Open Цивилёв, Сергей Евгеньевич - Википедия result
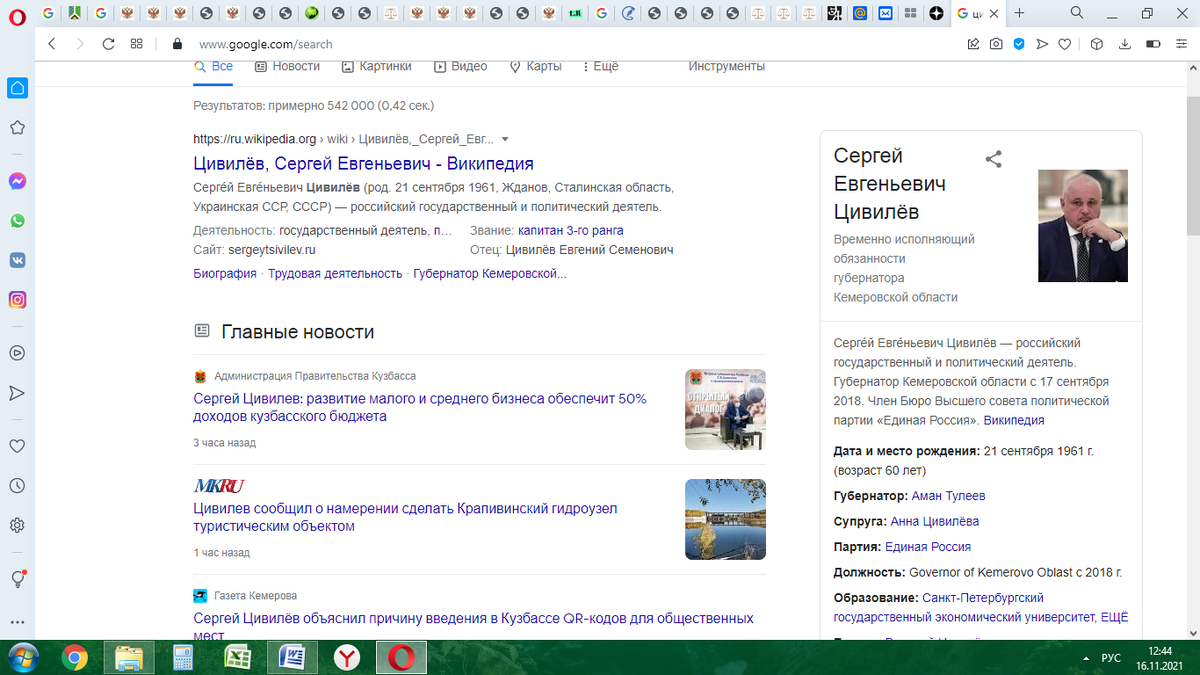 [x=363, y=164]
